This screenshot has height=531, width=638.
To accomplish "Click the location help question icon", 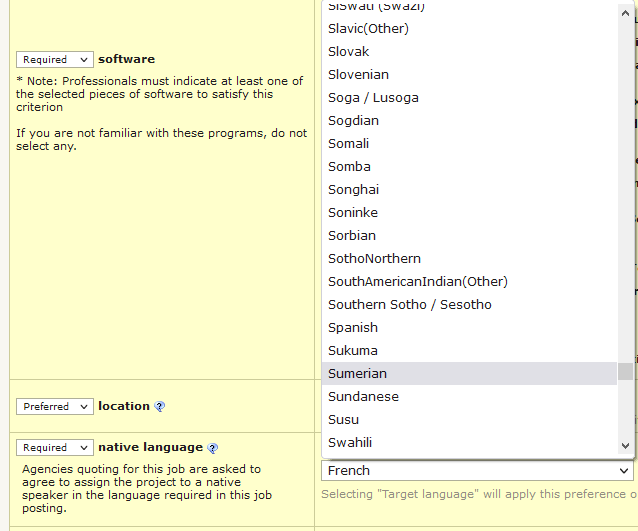I will (x=160, y=406).
